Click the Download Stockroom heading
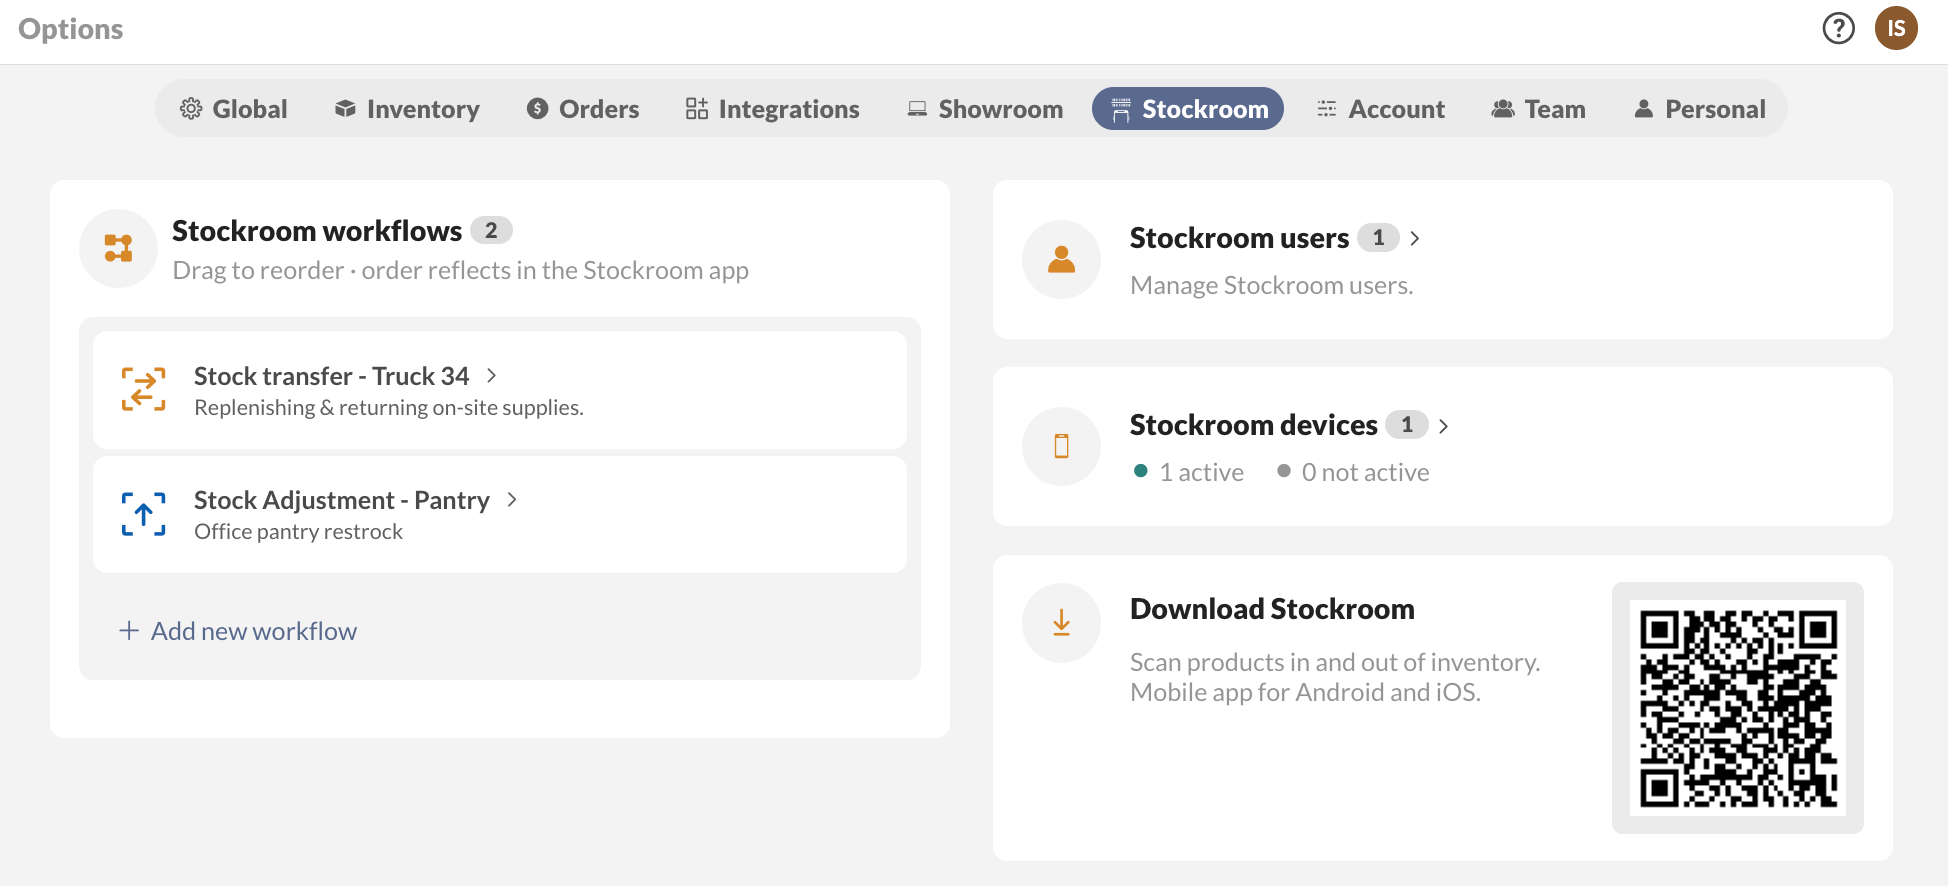This screenshot has width=1948, height=886. pyautogui.click(x=1272, y=609)
